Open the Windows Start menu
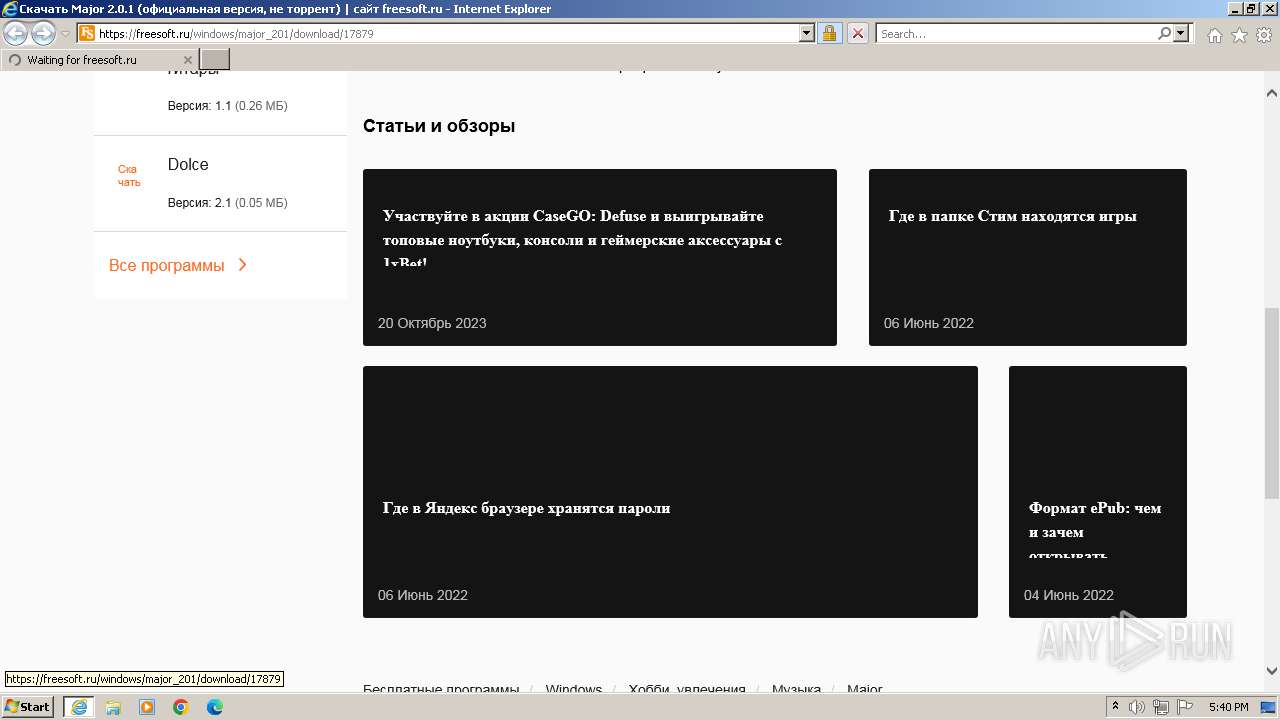1280x720 pixels. [x=27, y=707]
